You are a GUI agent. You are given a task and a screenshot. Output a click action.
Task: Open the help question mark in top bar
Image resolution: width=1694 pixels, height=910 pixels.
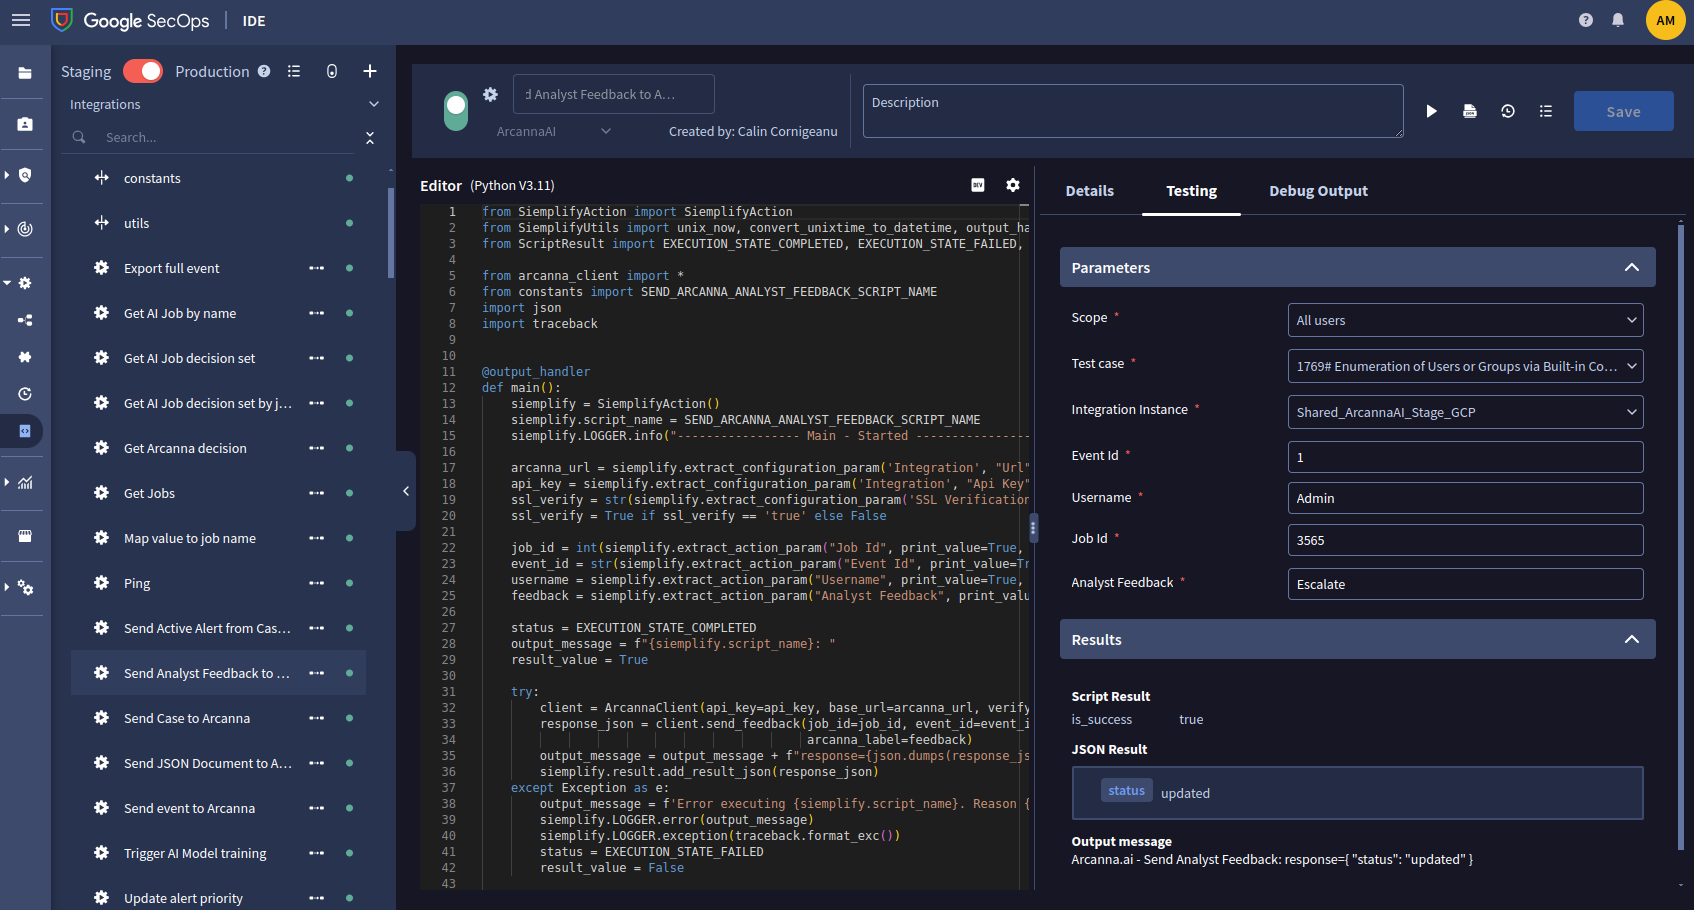(1586, 20)
